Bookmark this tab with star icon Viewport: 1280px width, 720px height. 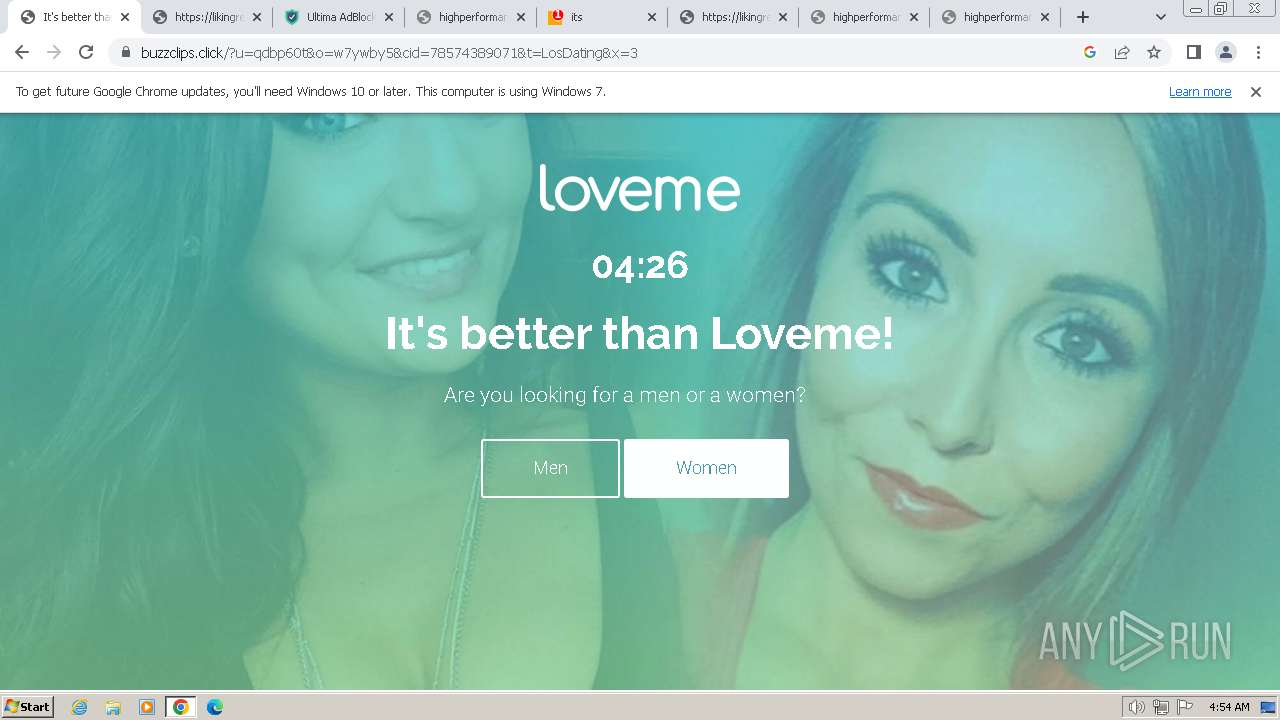tap(1154, 53)
